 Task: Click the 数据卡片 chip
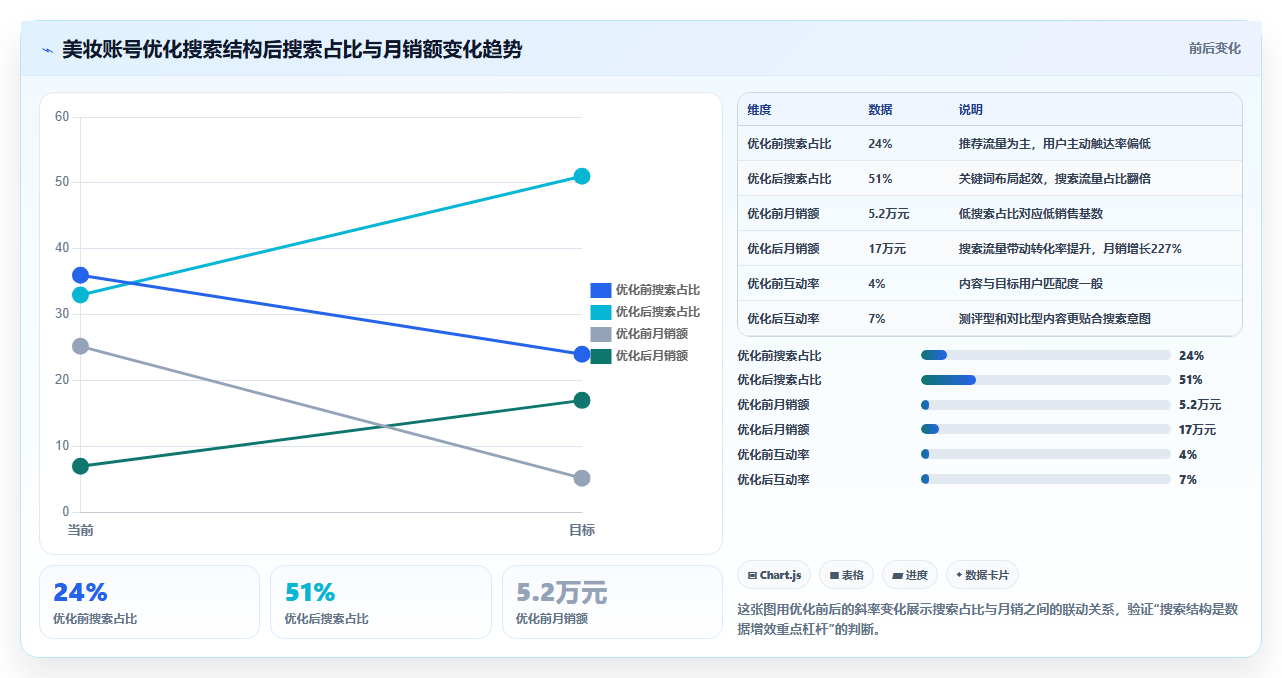982,575
